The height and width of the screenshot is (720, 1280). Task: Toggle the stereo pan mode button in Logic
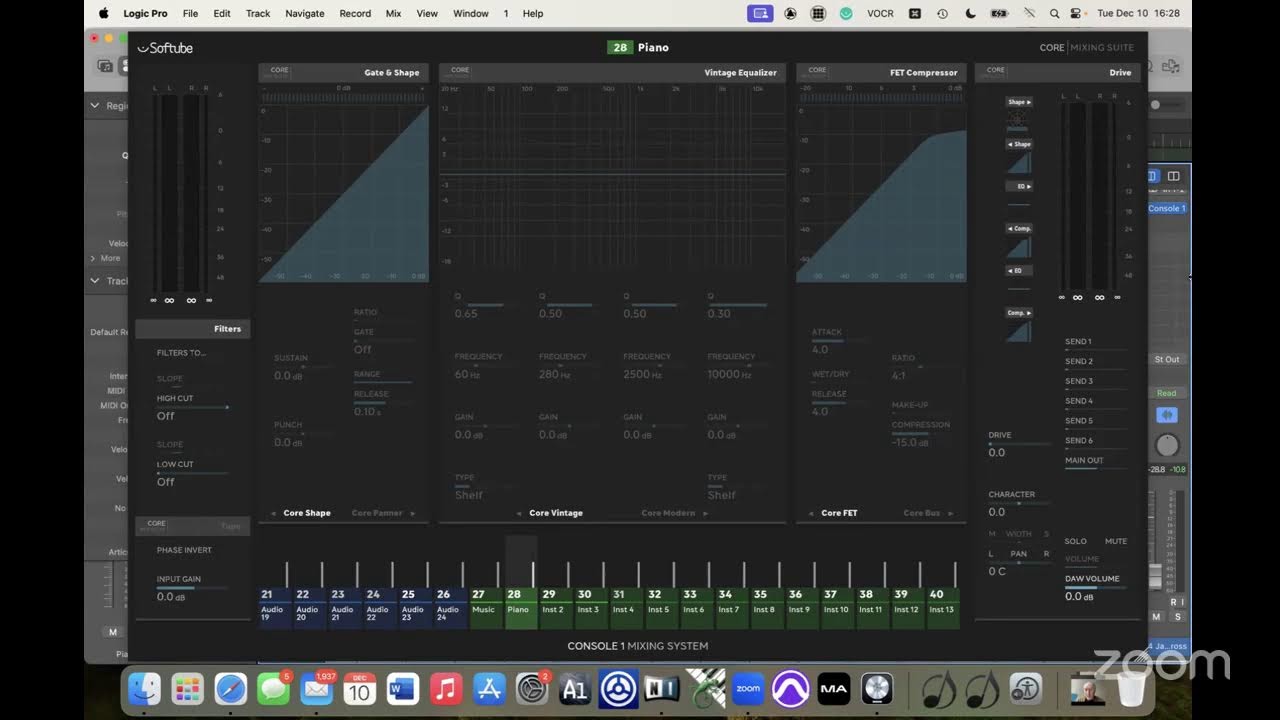click(x=1167, y=415)
